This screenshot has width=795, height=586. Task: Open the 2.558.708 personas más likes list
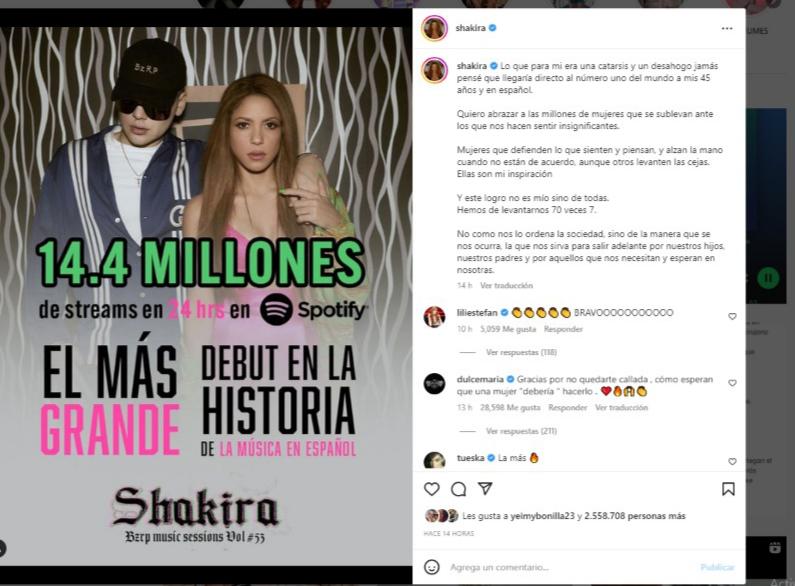pyautogui.click(x=635, y=516)
